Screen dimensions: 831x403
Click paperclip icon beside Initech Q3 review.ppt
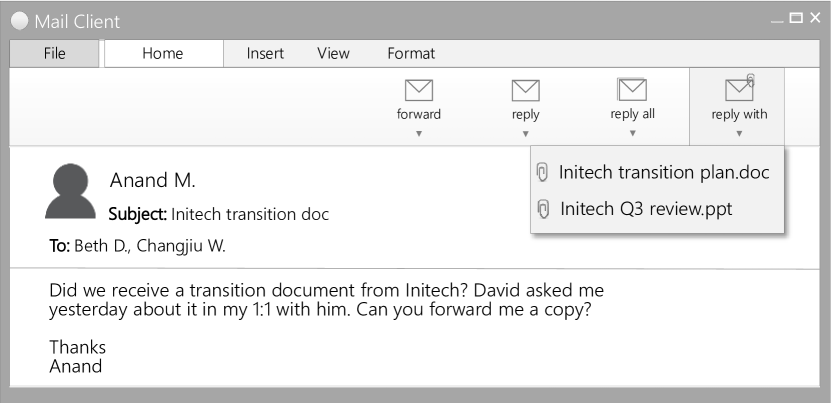(x=543, y=208)
